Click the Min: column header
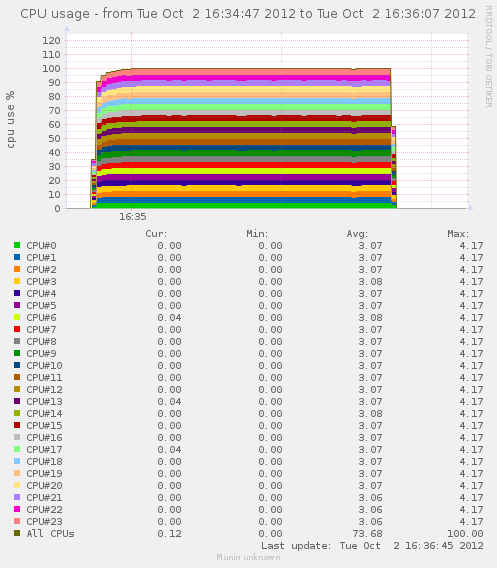 257,234
